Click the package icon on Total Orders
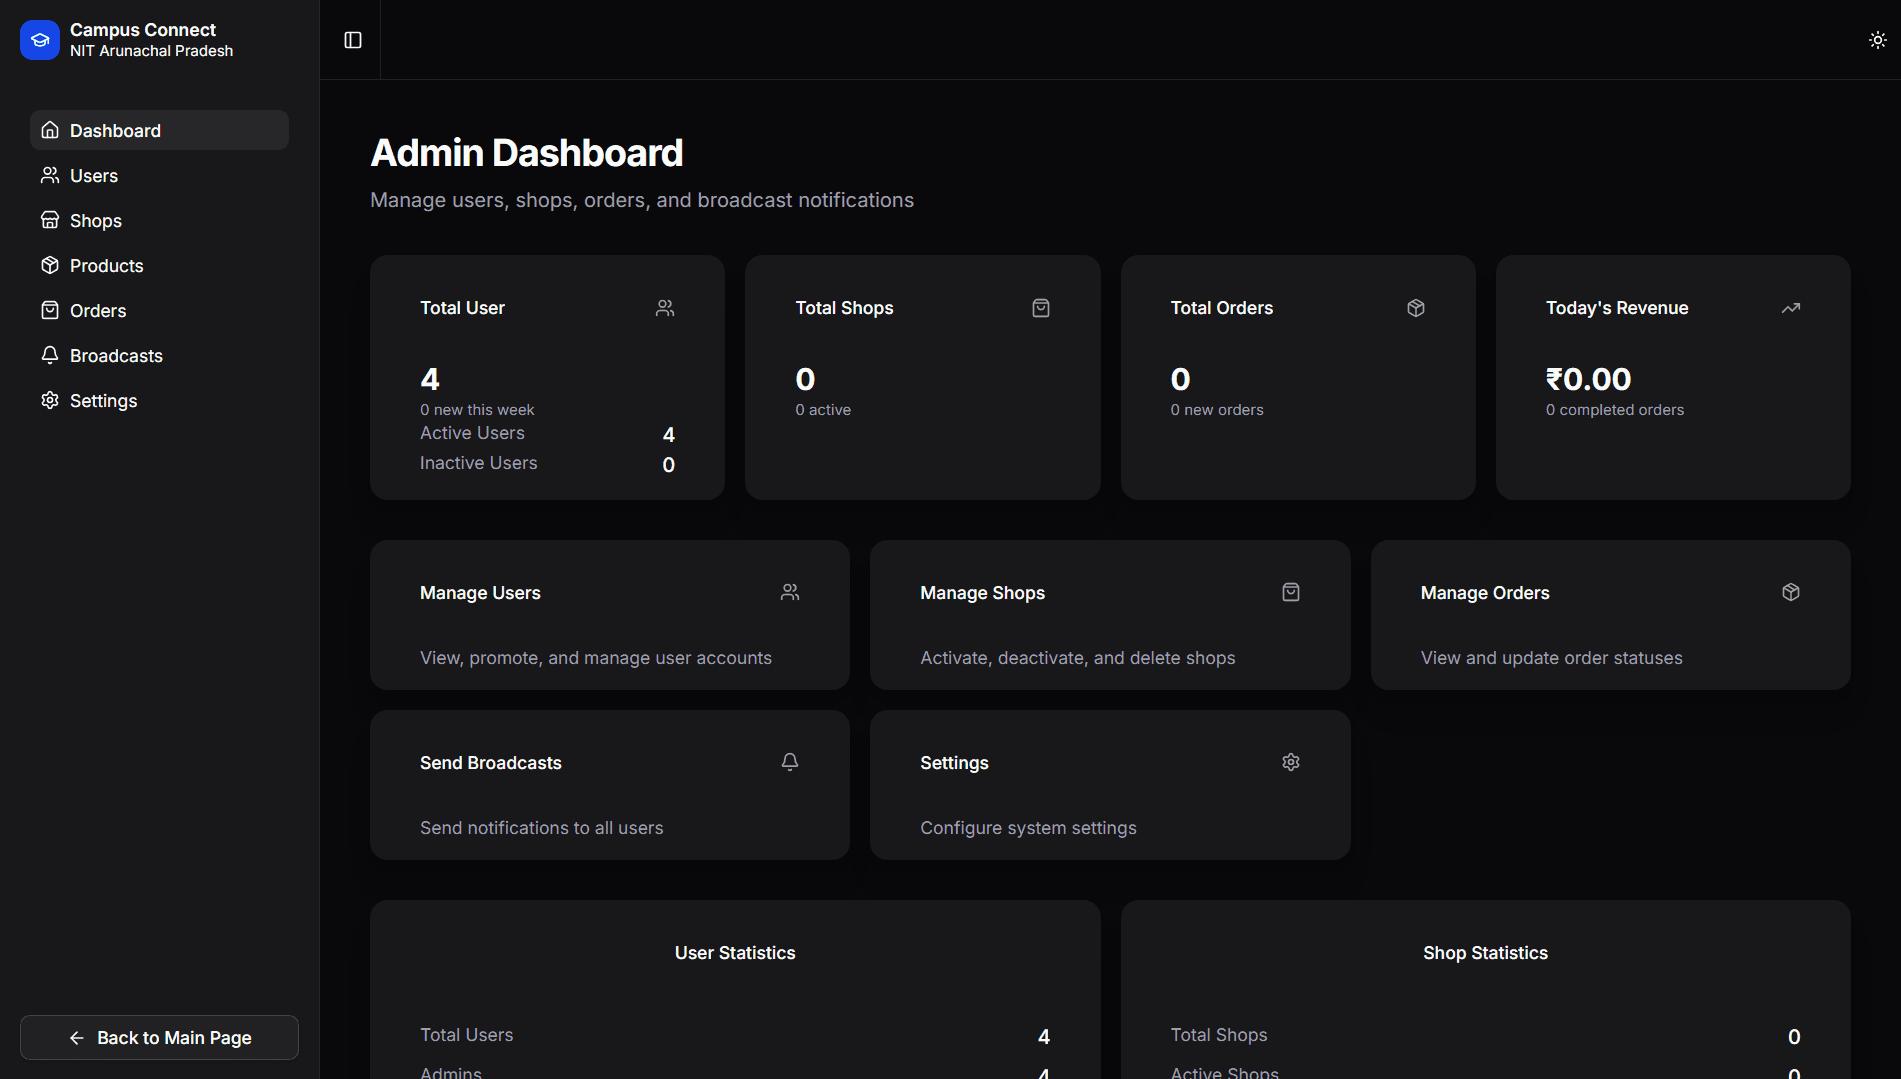1901x1079 pixels. tap(1415, 308)
